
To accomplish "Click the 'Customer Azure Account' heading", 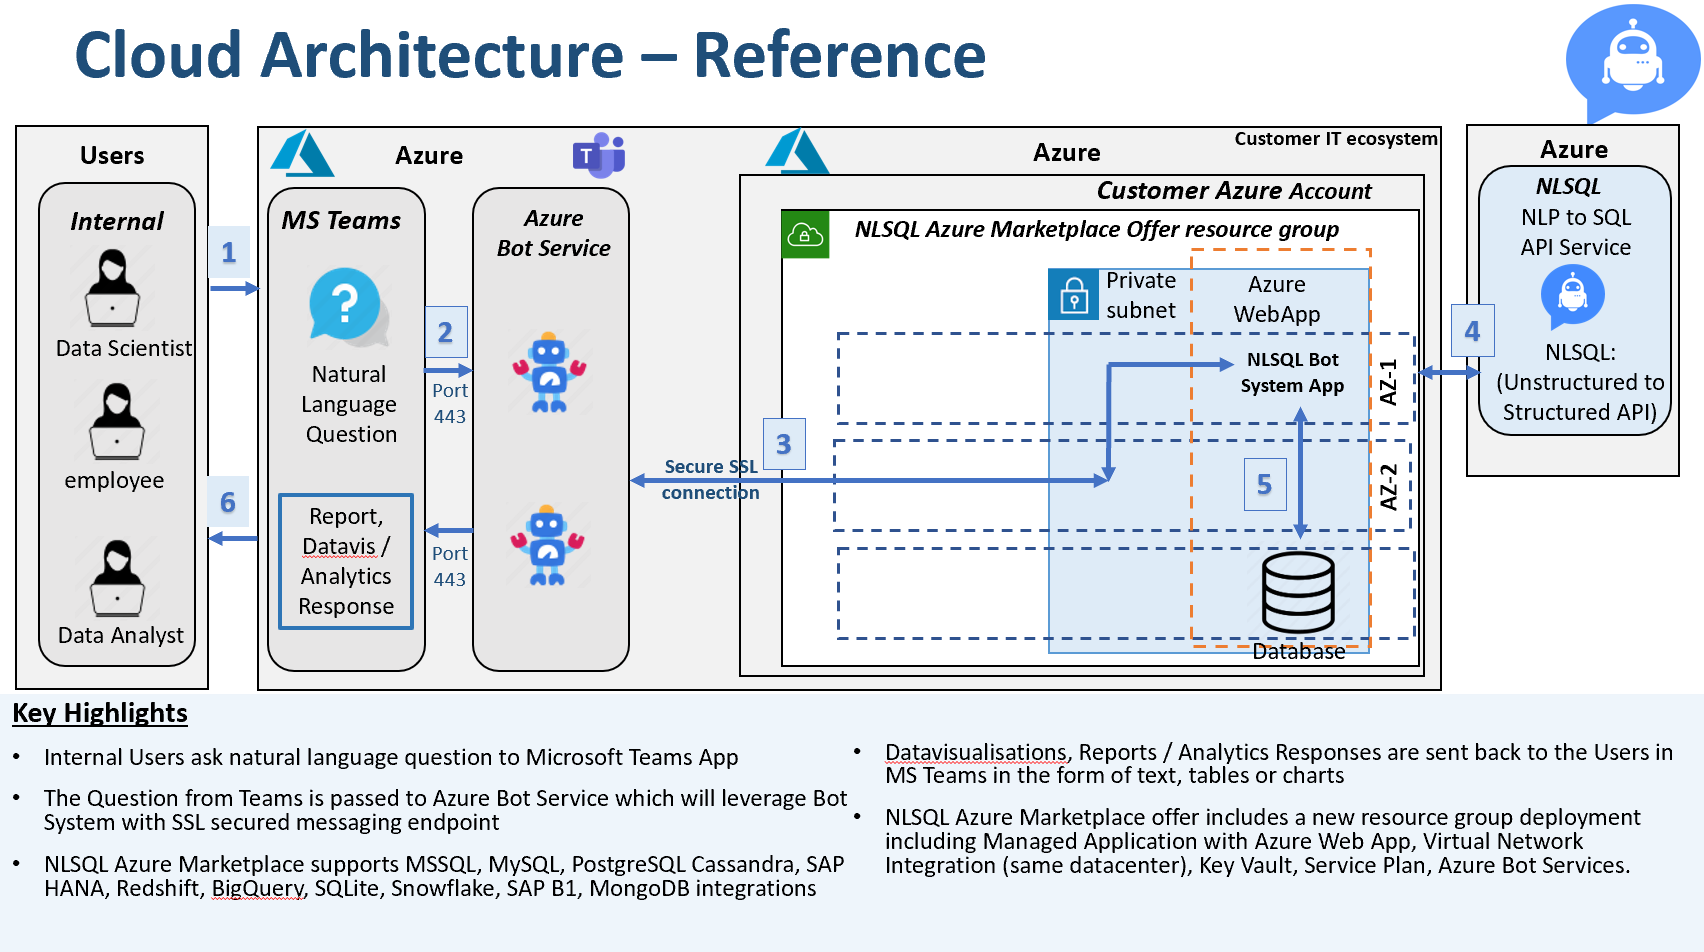I will point(1234,191).
